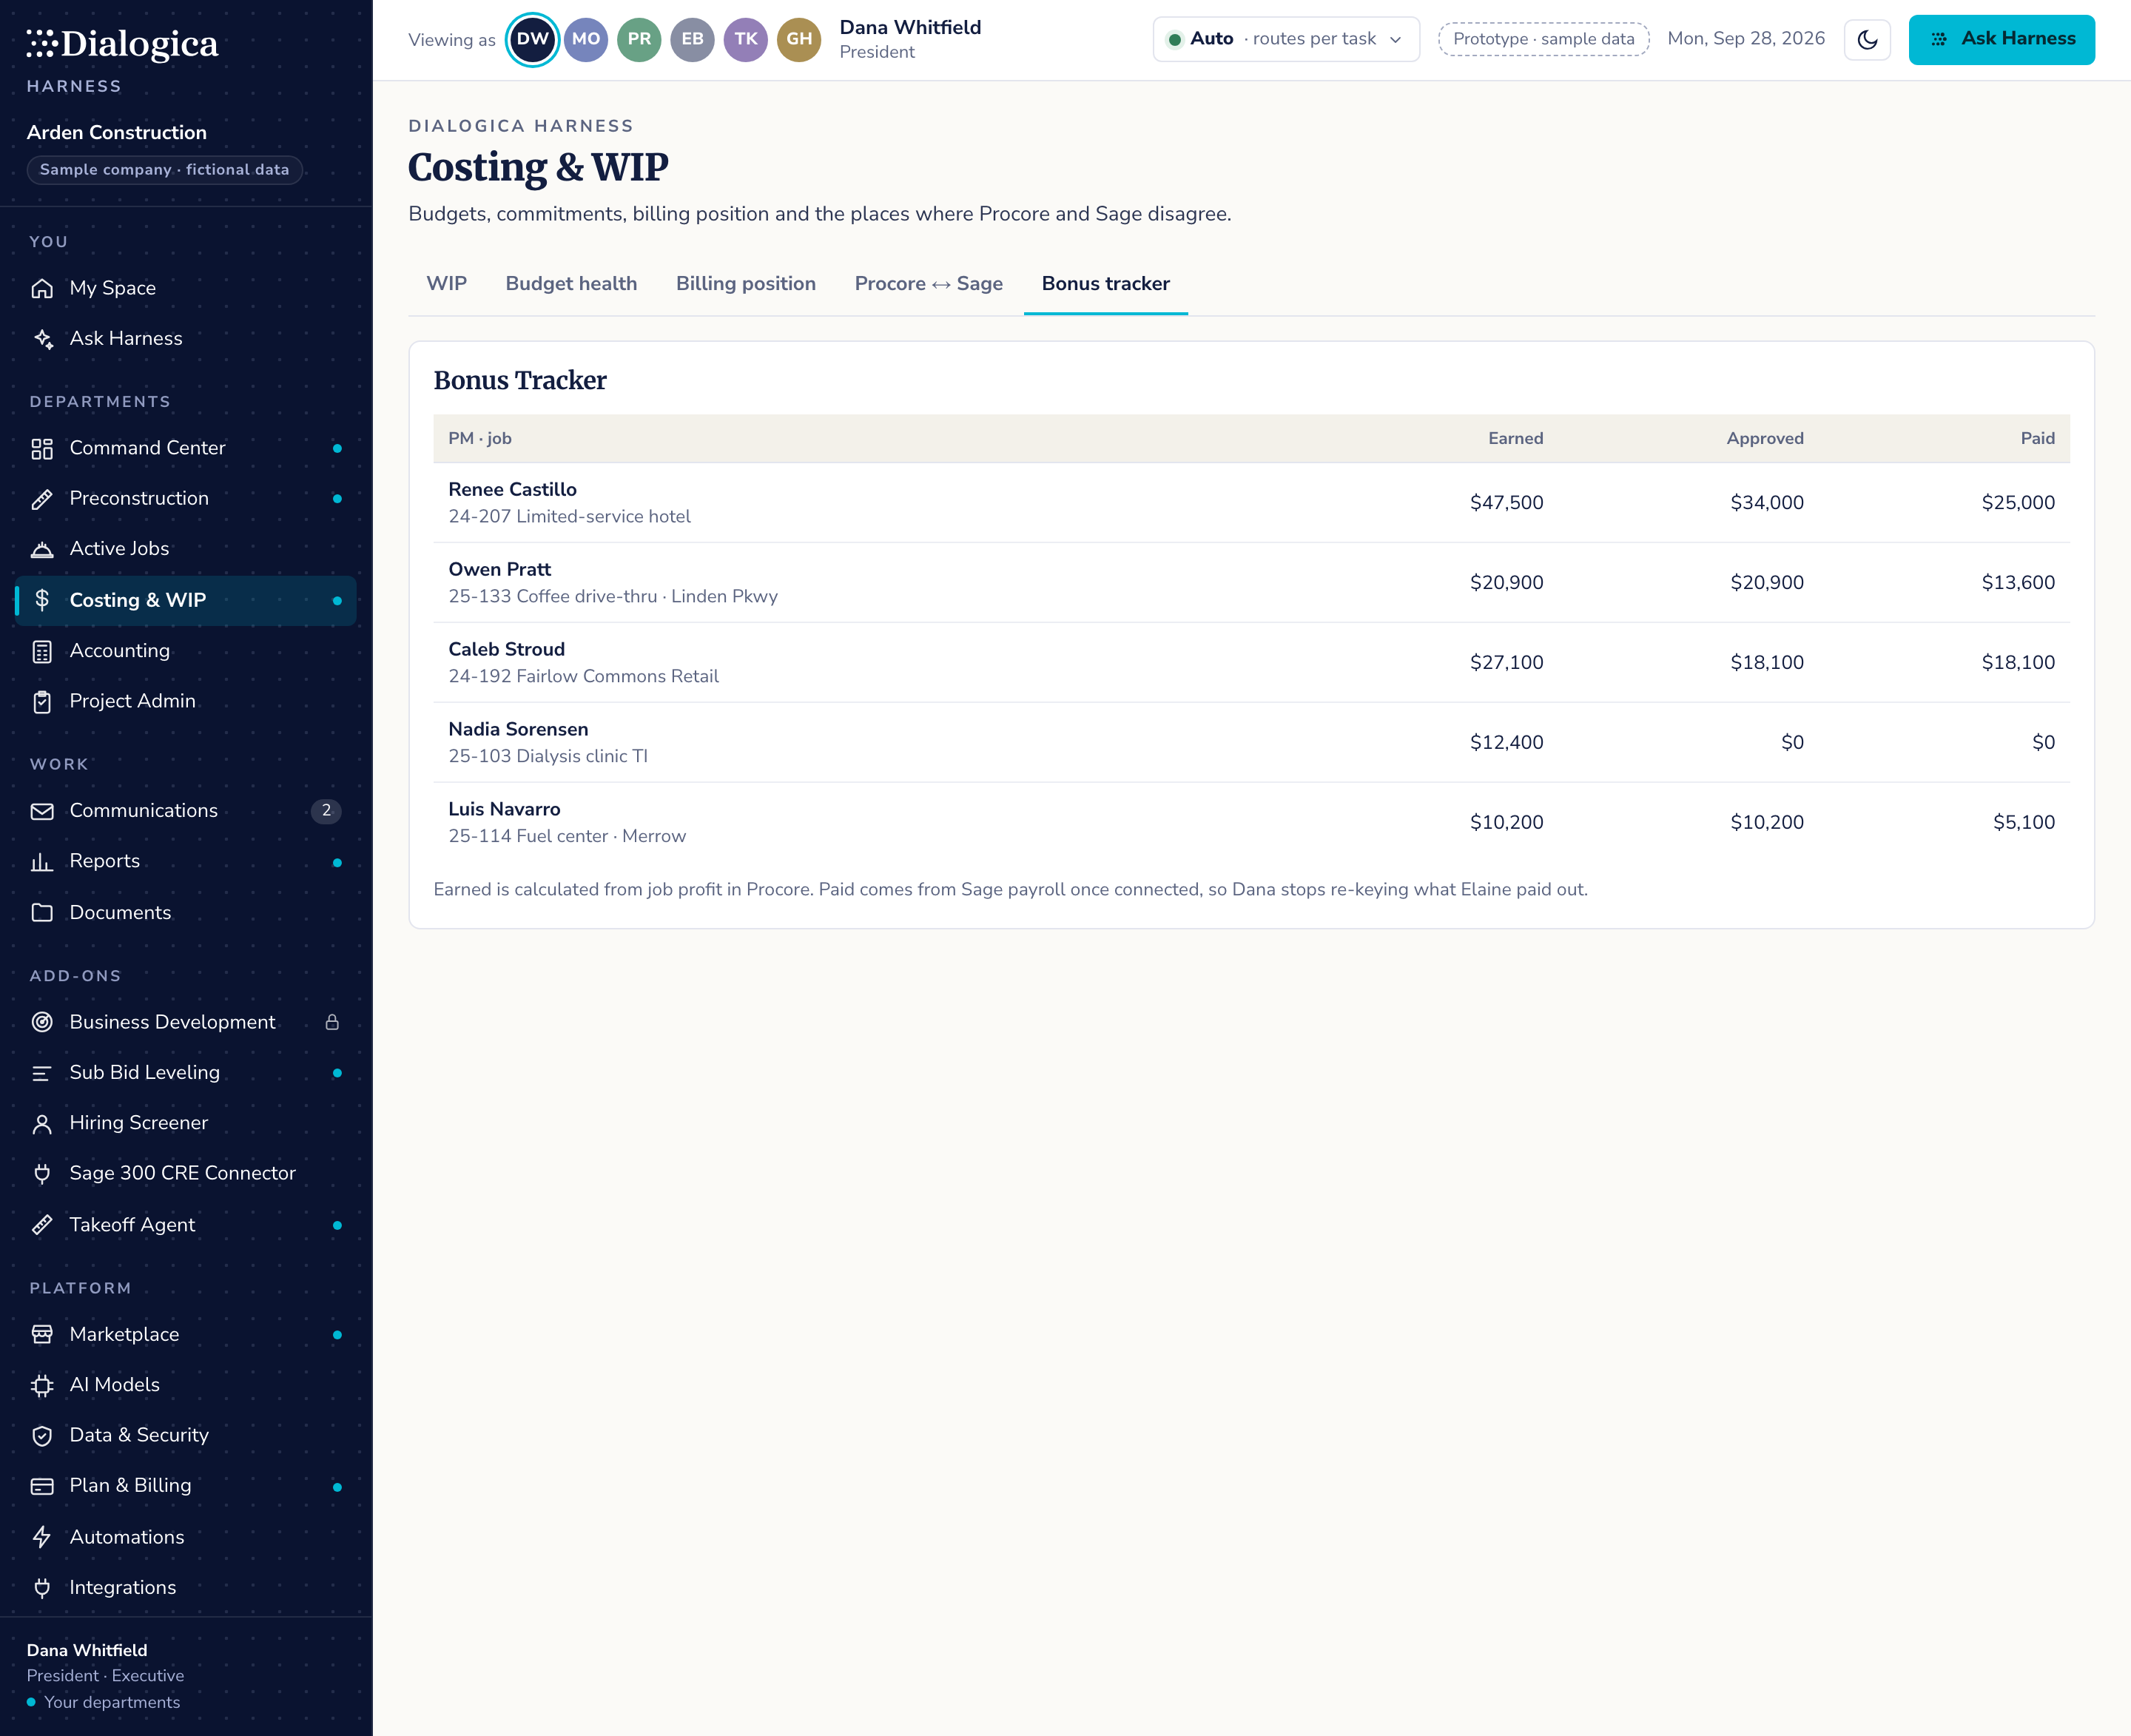Open Sage 300 CRE Connector plug icon
Screen dimensions: 2131x1736
pyautogui.click(x=42, y=1173)
